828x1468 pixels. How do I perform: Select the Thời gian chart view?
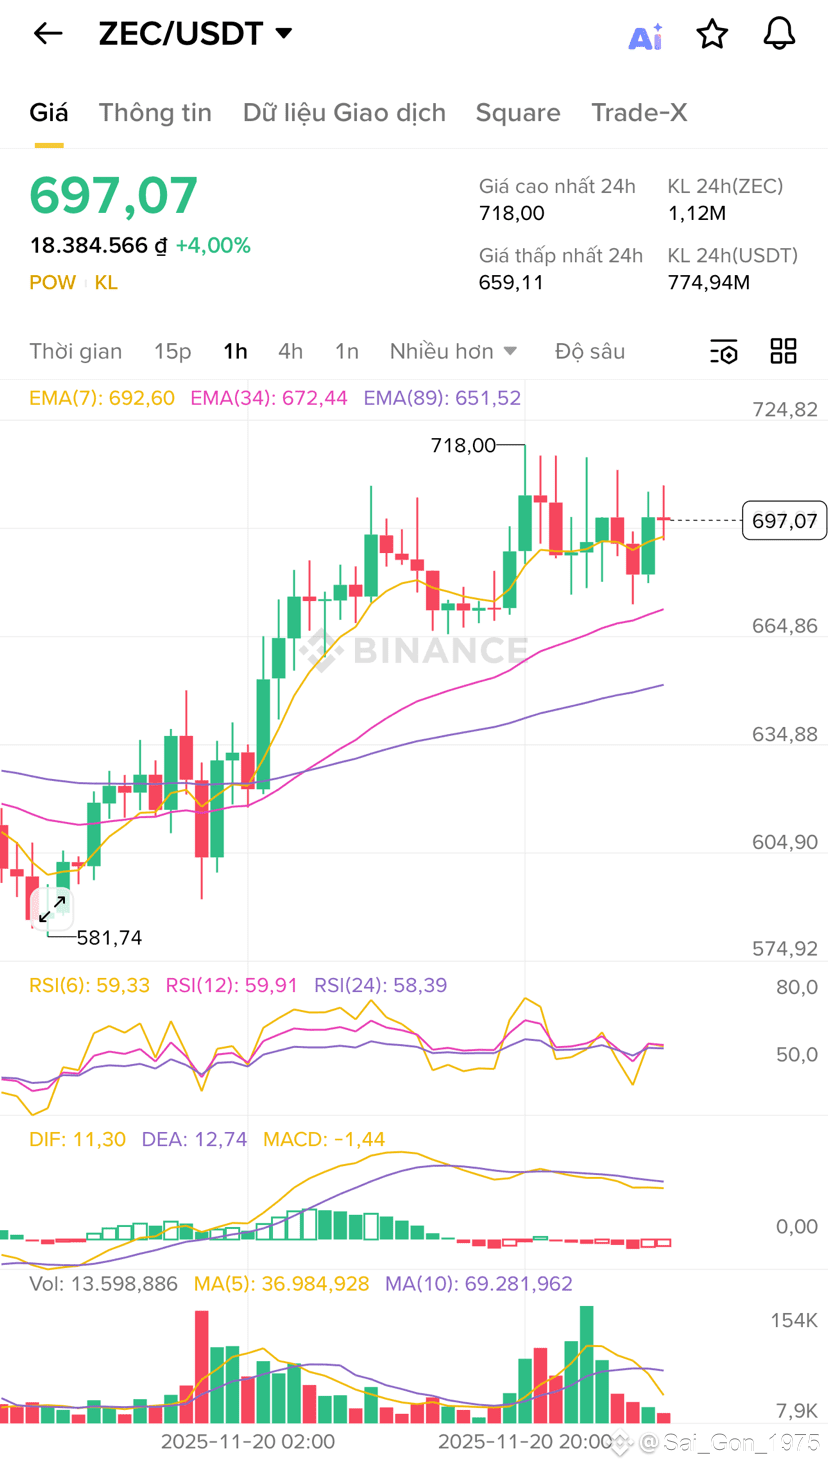[76, 351]
